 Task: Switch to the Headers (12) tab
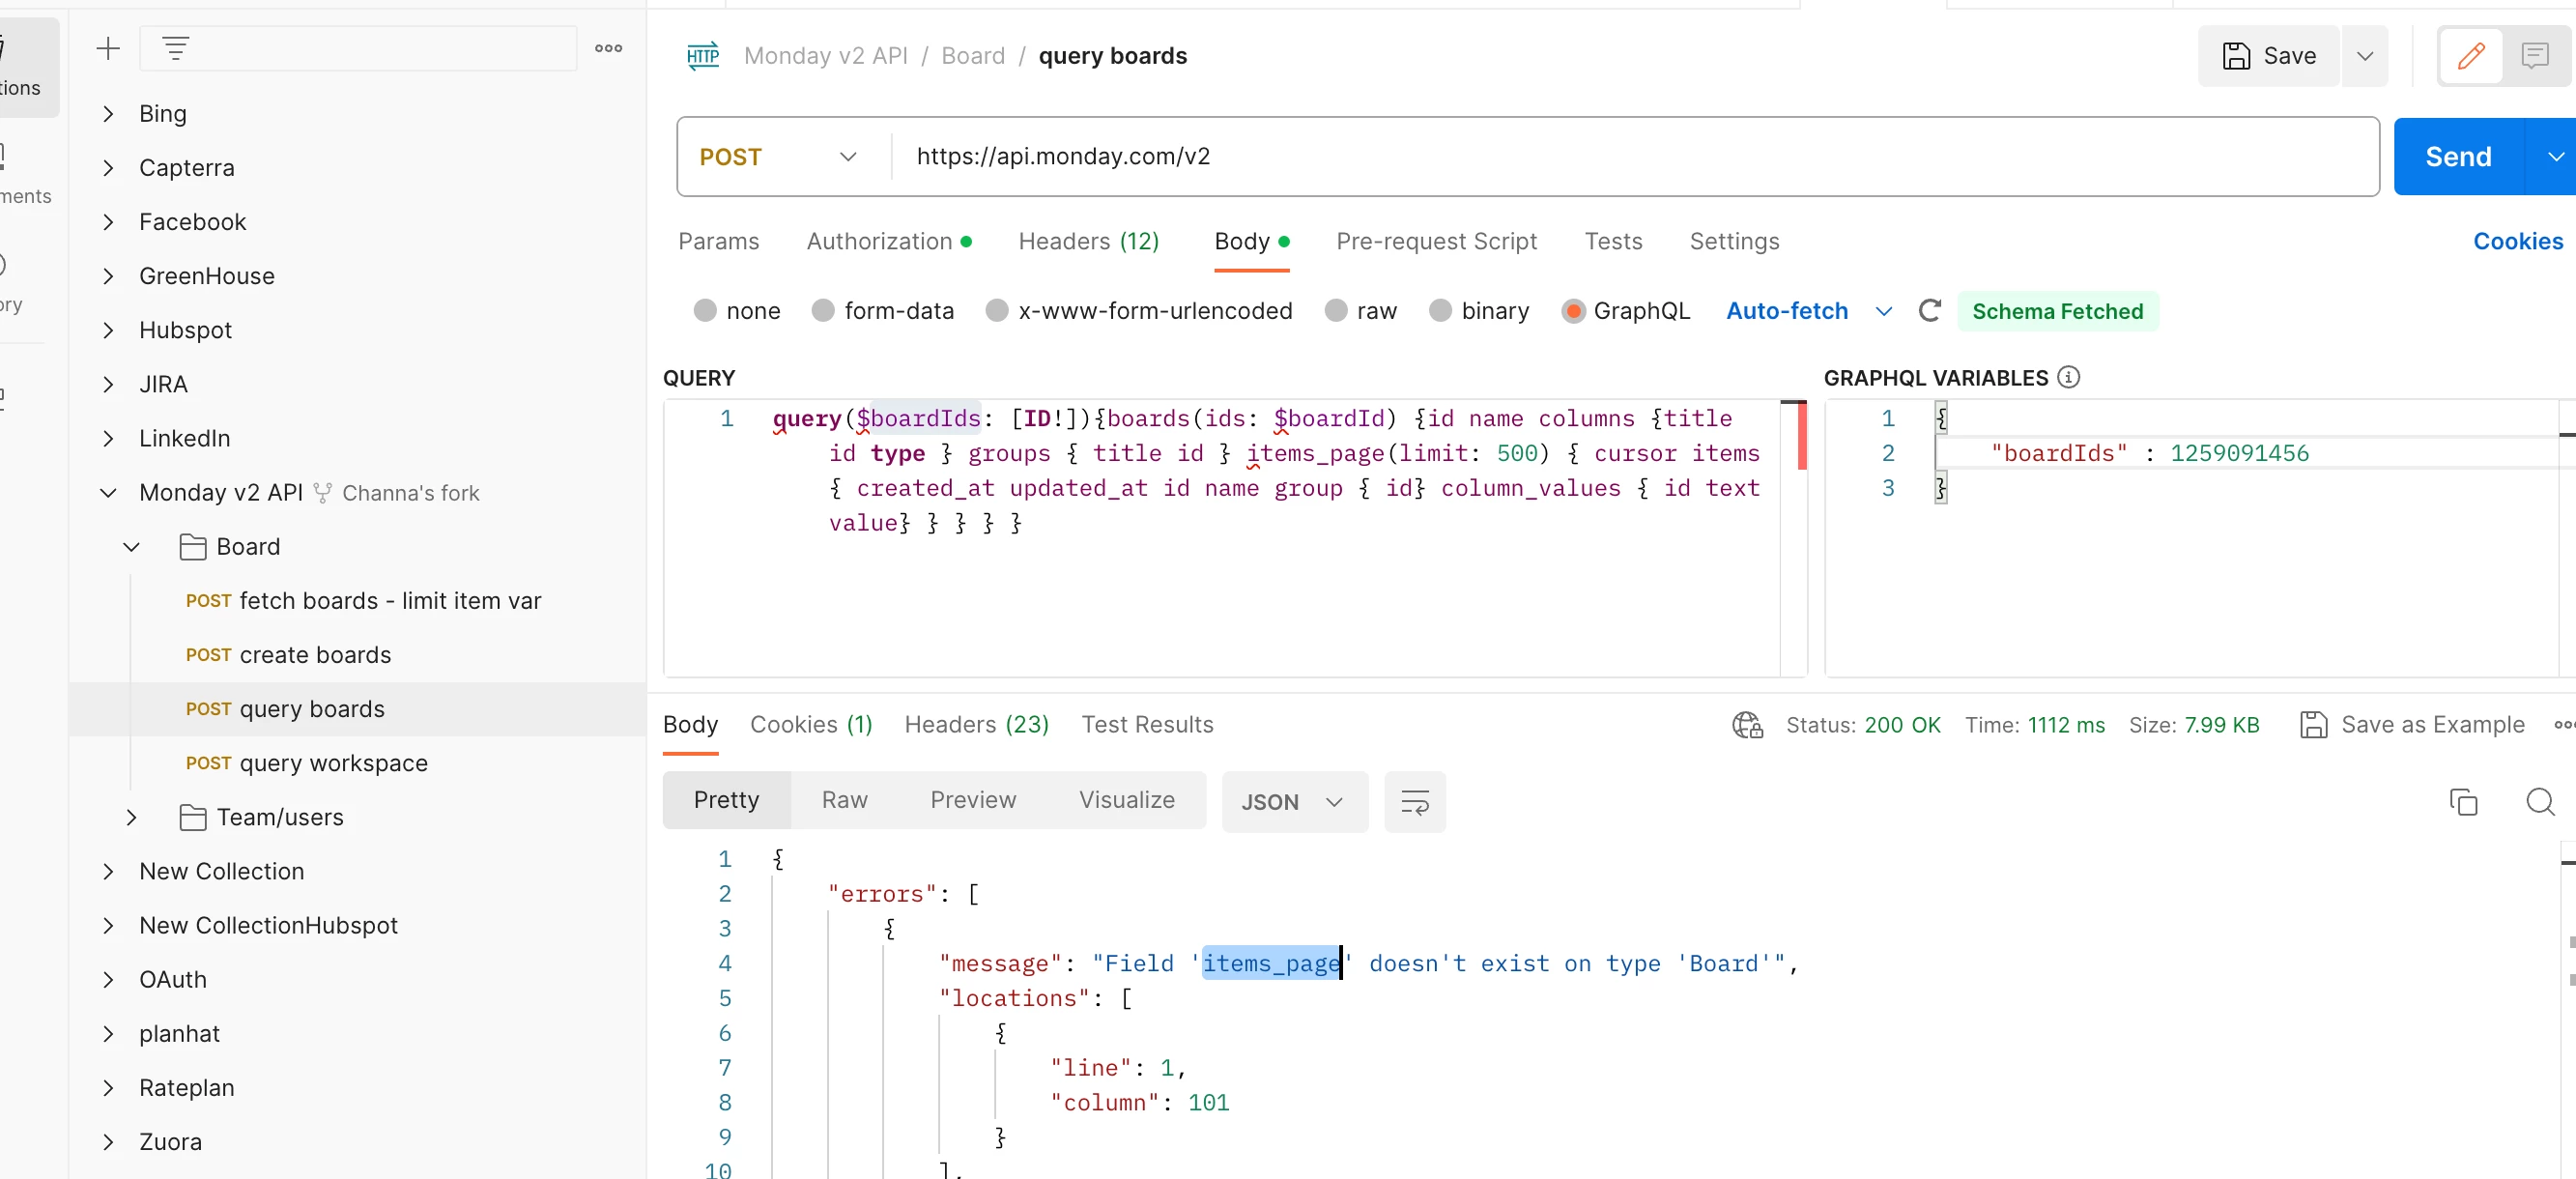1088,241
